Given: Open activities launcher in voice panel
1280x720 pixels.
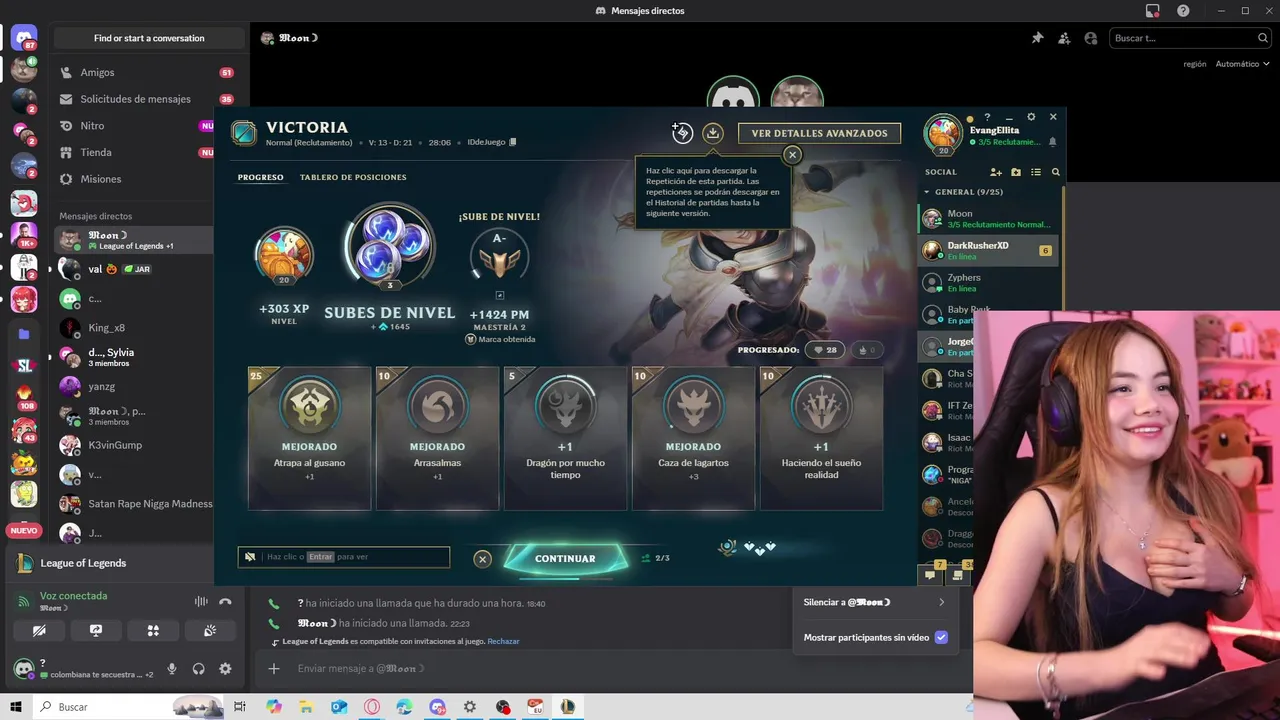Looking at the screenshot, I should pos(153,631).
